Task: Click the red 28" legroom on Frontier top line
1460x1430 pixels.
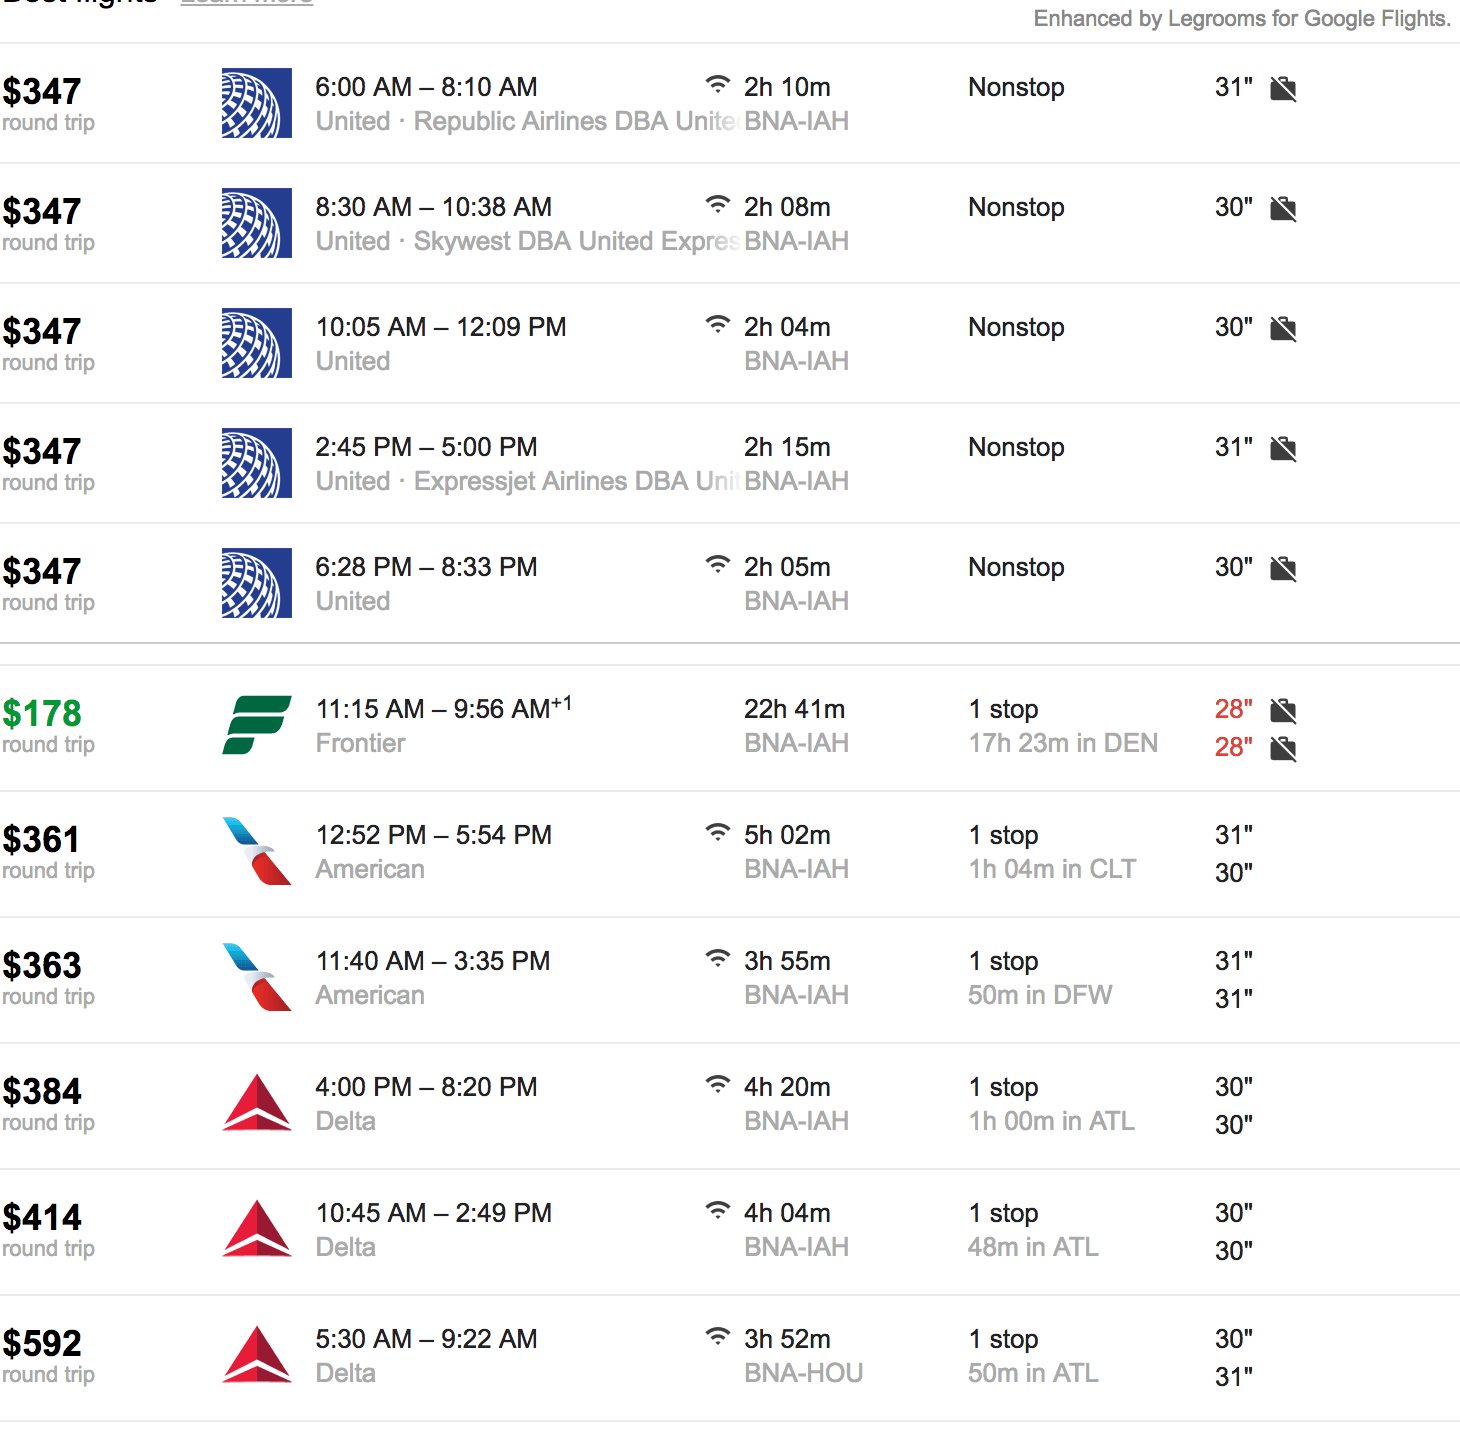Action: coord(1234,709)
